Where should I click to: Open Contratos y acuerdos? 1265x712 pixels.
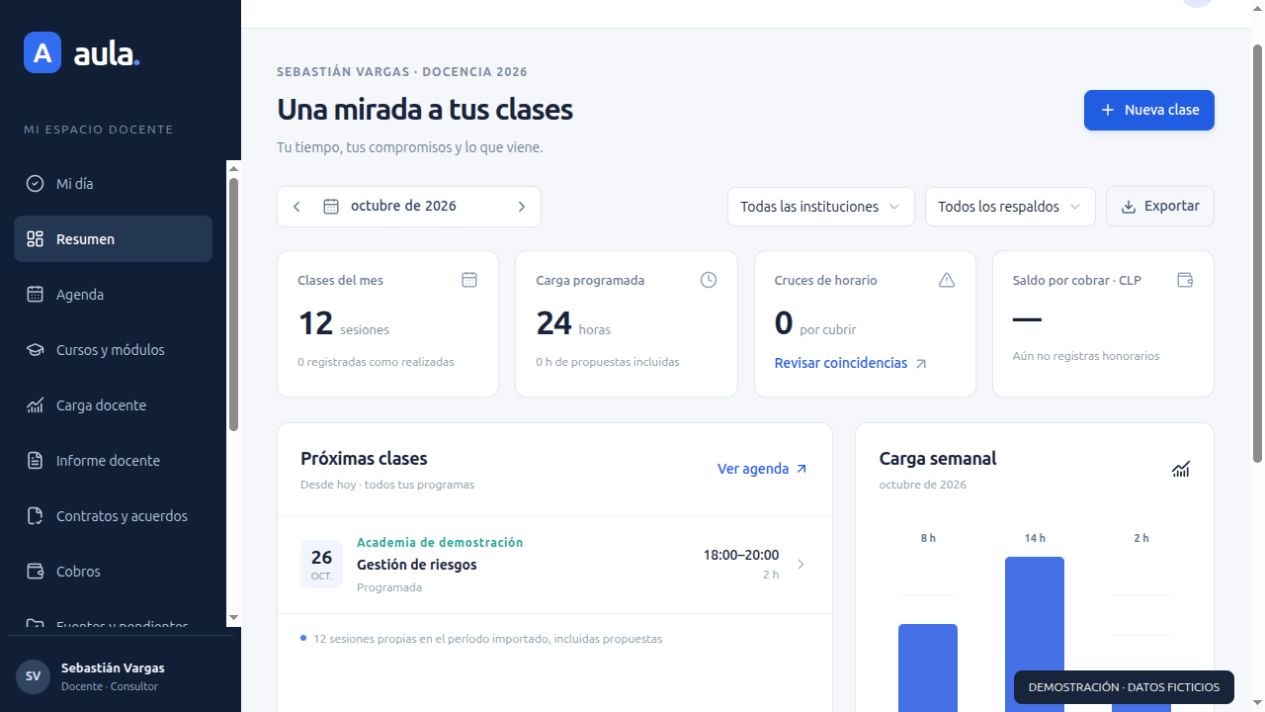(113, 516)
